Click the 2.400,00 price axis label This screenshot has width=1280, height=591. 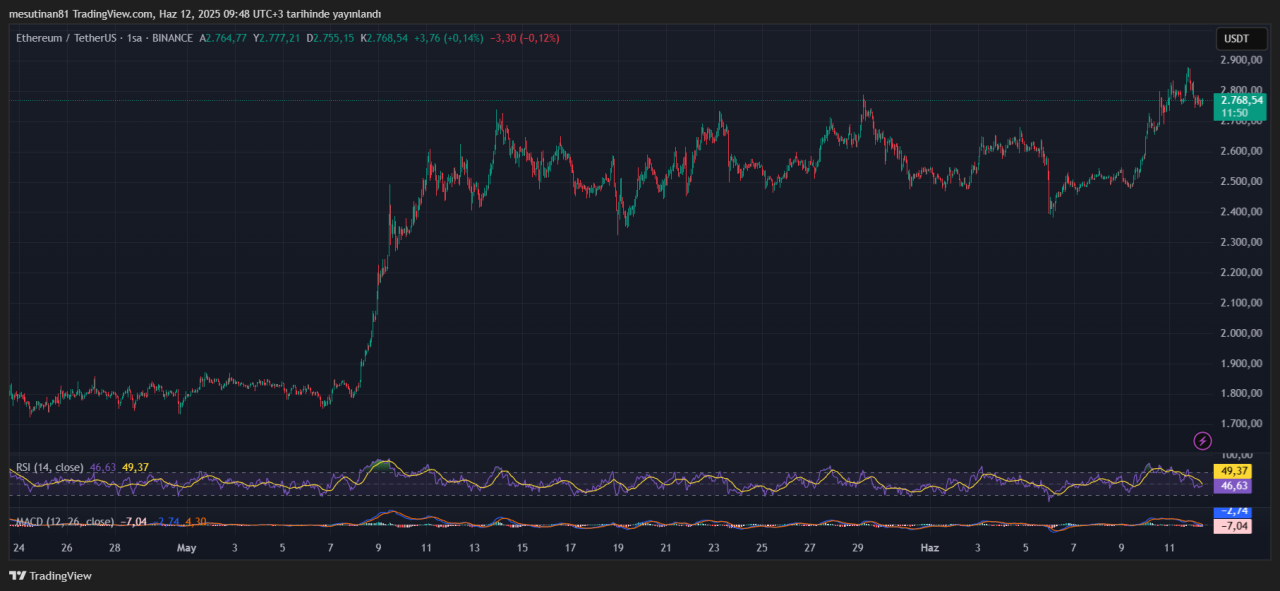(1242, 212)
